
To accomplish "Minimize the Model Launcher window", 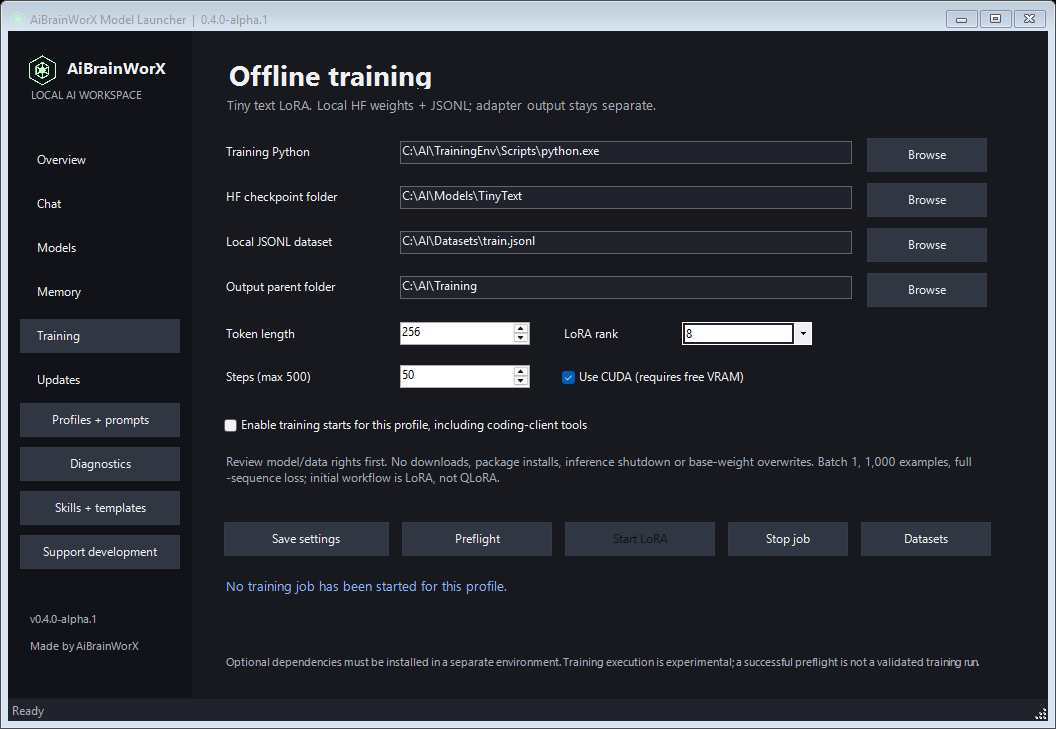I will (961, 19).
